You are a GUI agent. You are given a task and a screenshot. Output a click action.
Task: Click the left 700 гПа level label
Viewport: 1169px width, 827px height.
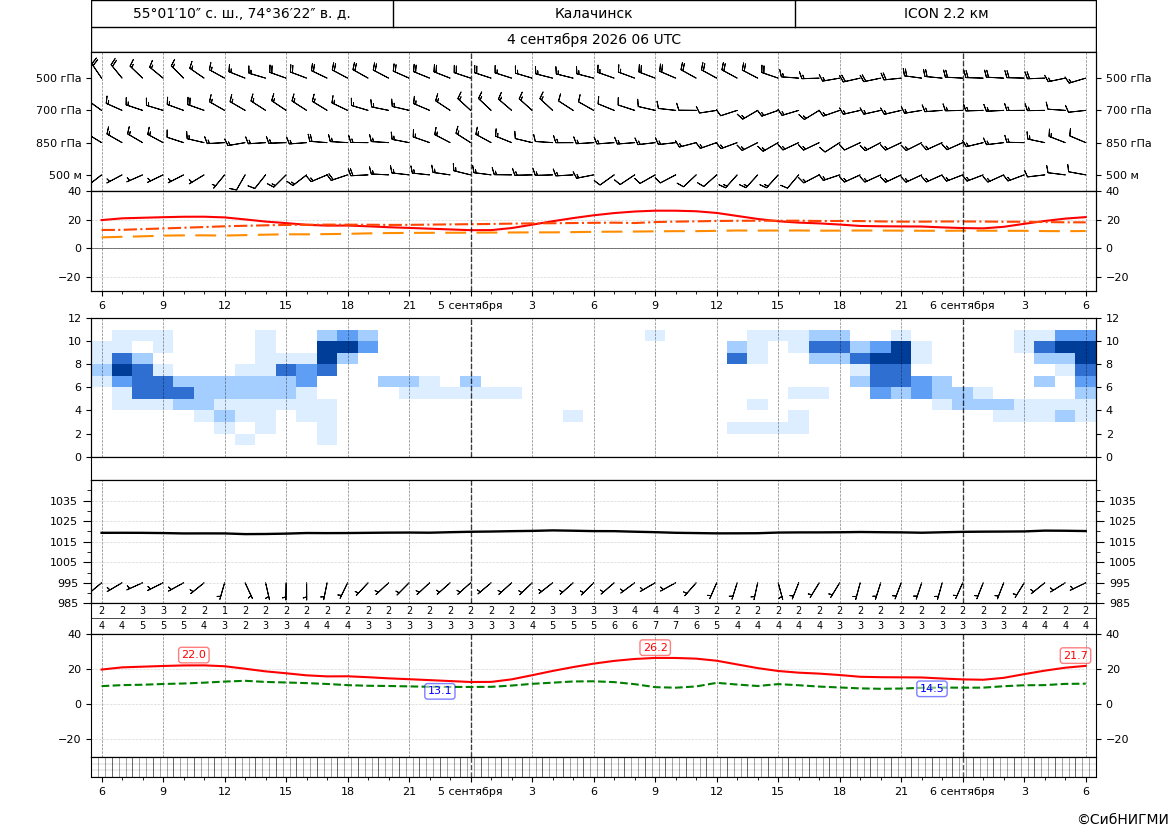(x=59, y=110)
